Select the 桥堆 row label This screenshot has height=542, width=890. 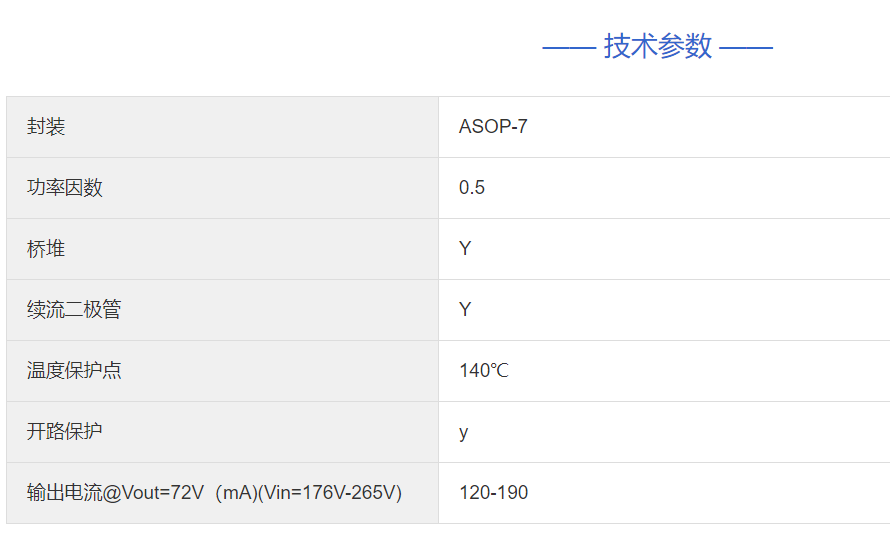46,249
